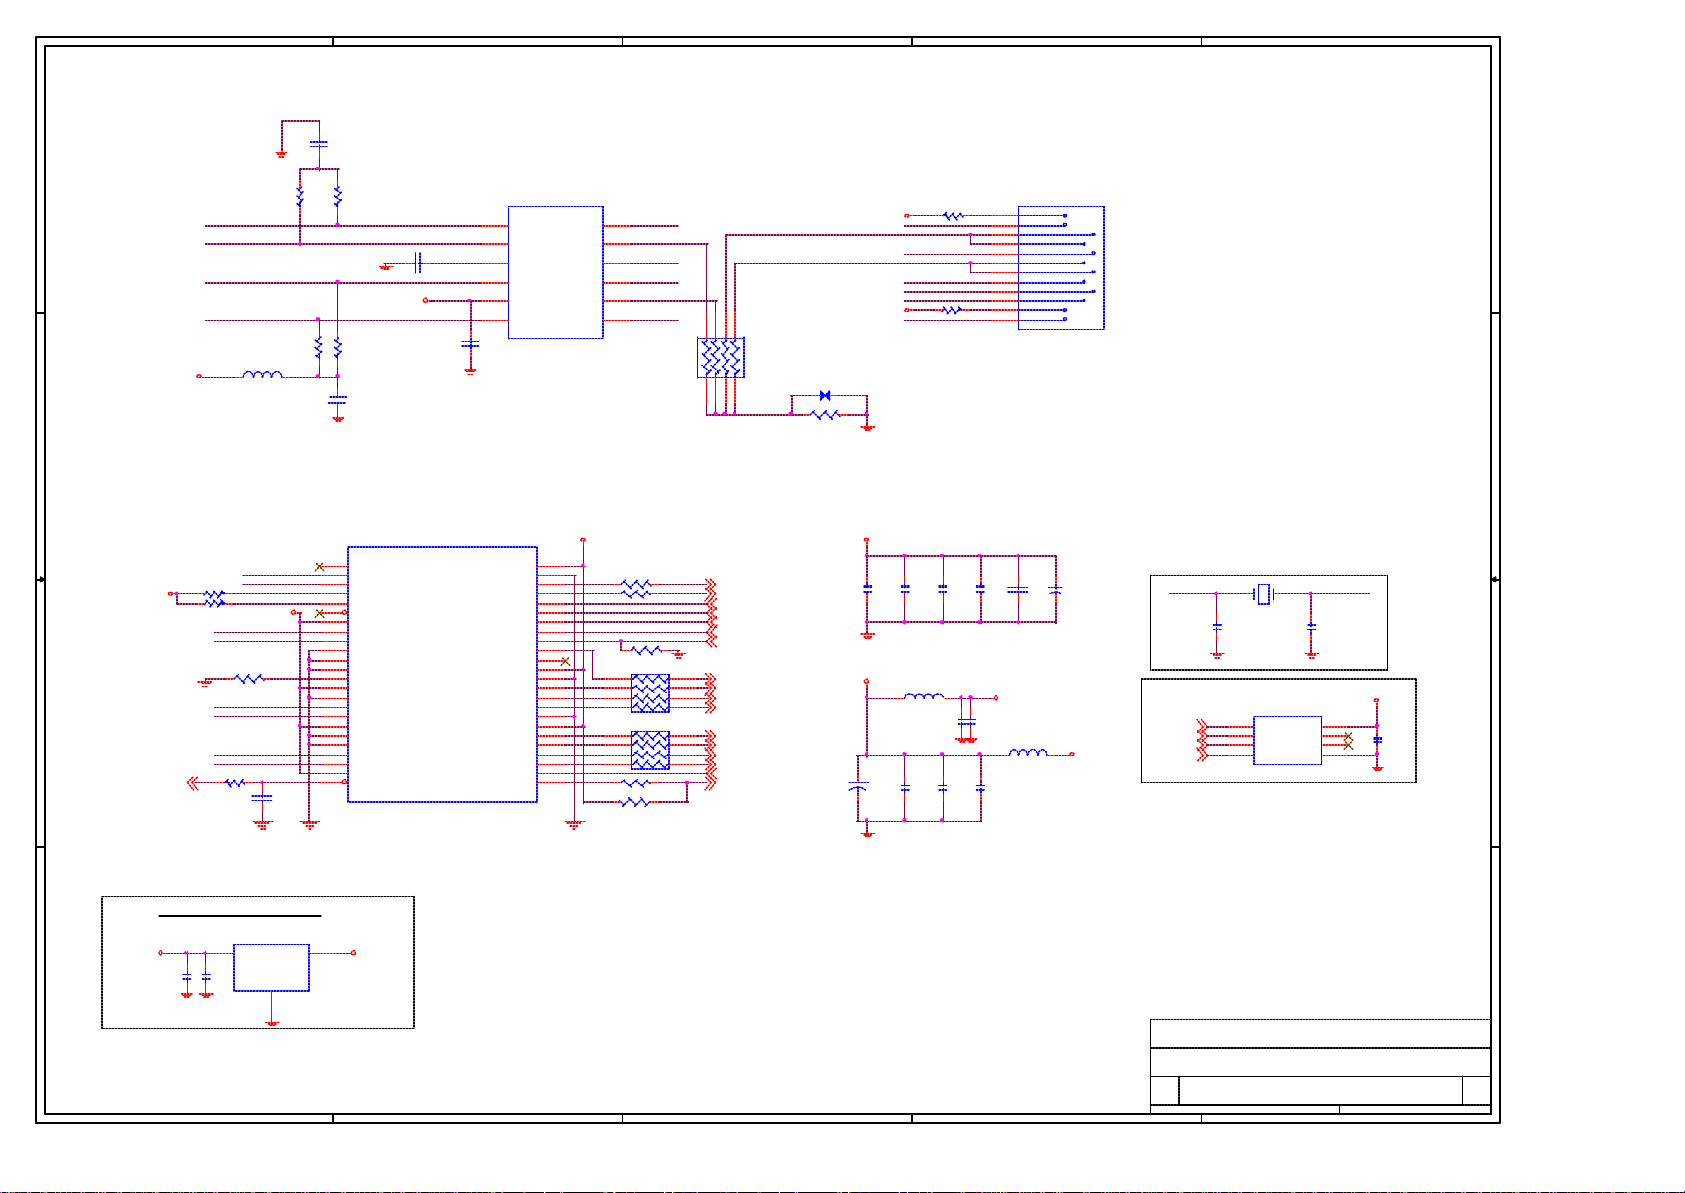
Task: Select the grounded resistor left of large IC
Action: point(249,678)
